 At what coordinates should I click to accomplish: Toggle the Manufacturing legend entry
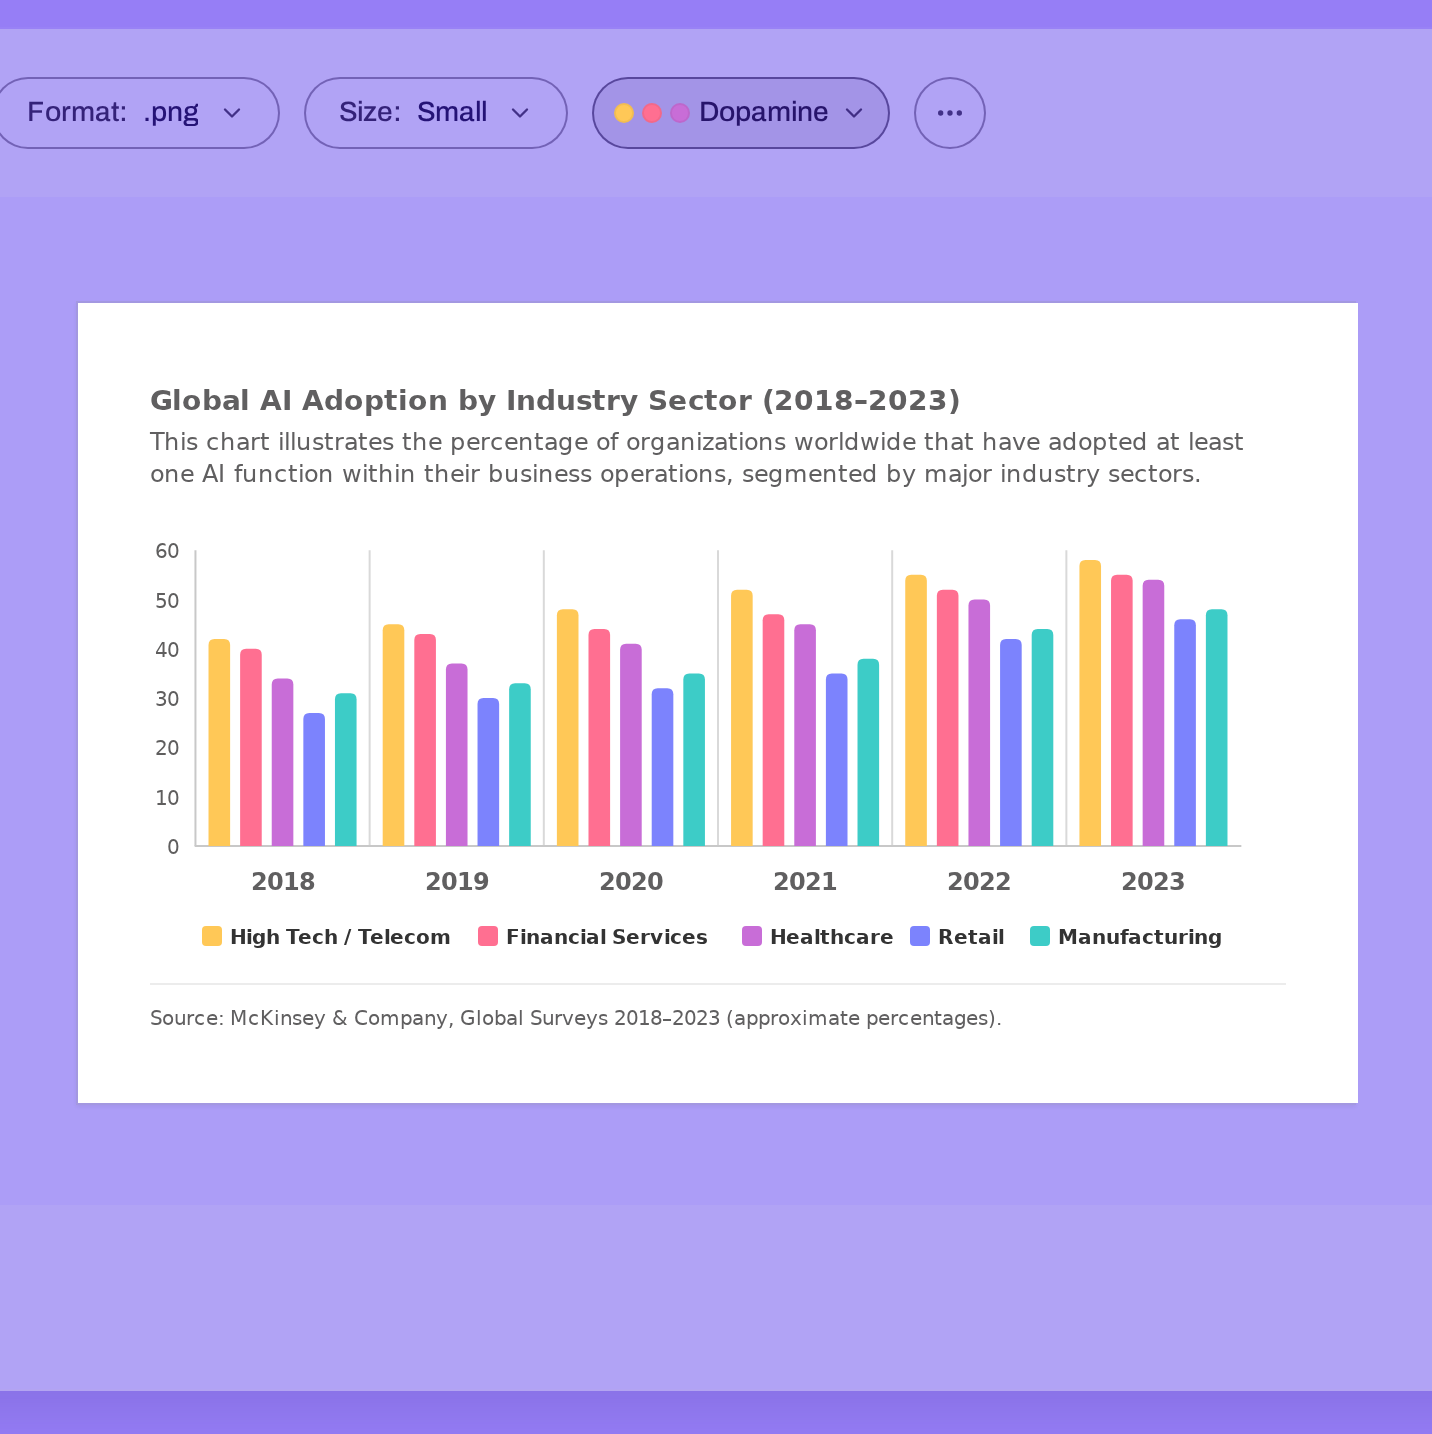click(x=1126, y=937)
